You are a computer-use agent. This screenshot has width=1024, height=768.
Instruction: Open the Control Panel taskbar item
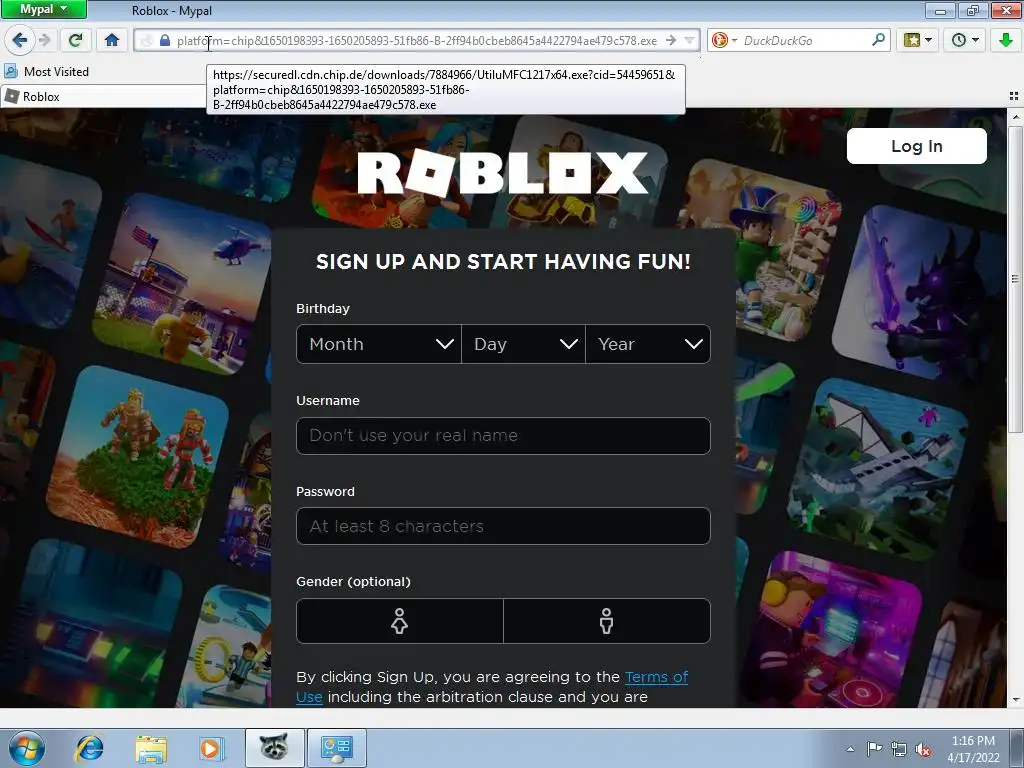[x=336, y=748]
